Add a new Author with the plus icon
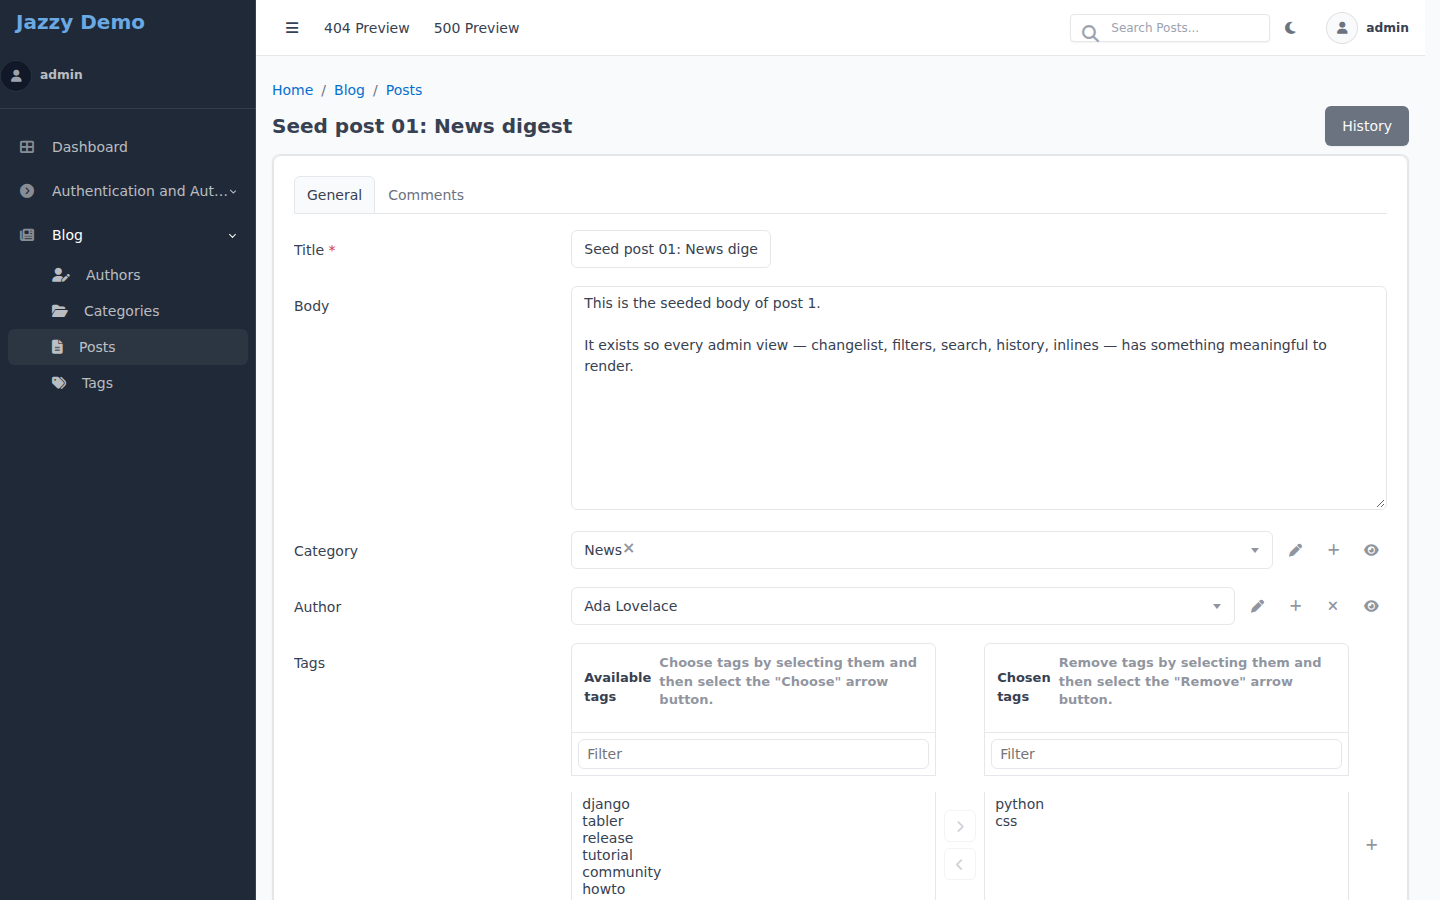1440x900 pixels. coord(1295,606)
